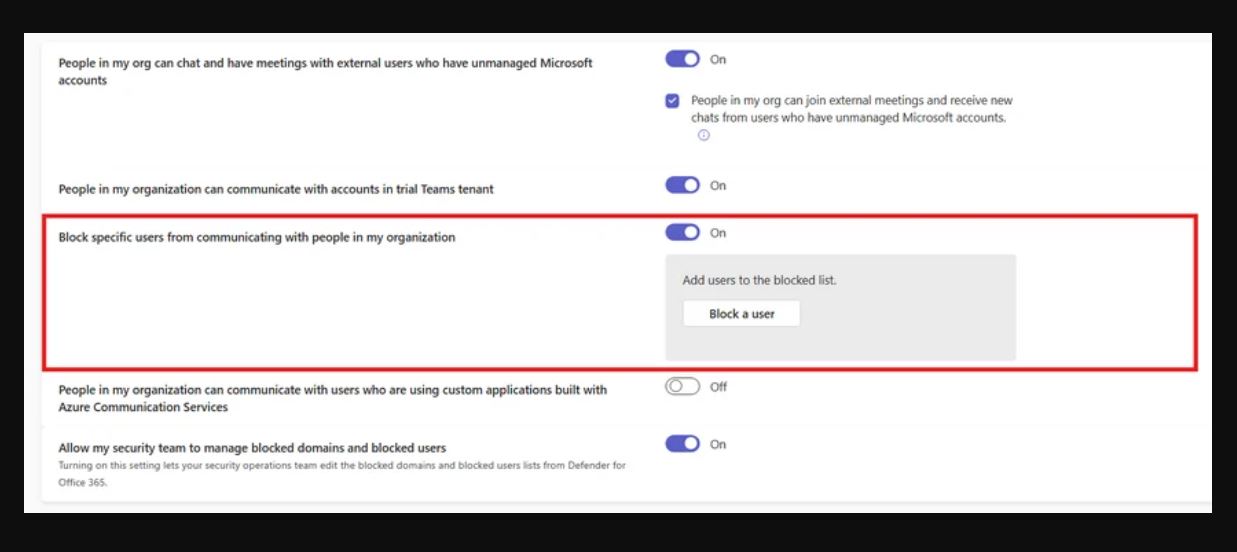Click the 'Allow my security team' setting heading
1237x552 pixels.
pos(252,448)
